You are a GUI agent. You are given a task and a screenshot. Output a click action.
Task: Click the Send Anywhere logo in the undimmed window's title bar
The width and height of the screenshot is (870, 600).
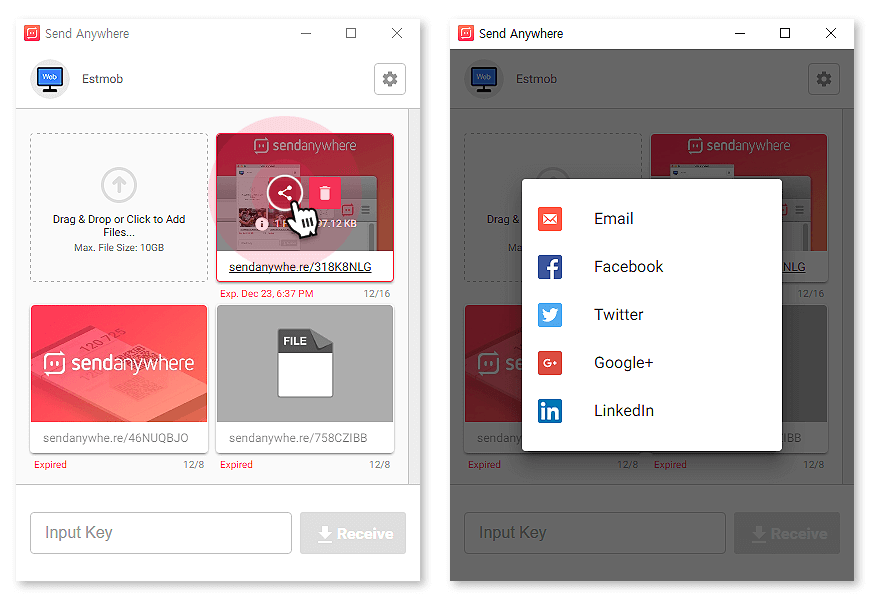[32, 33]
